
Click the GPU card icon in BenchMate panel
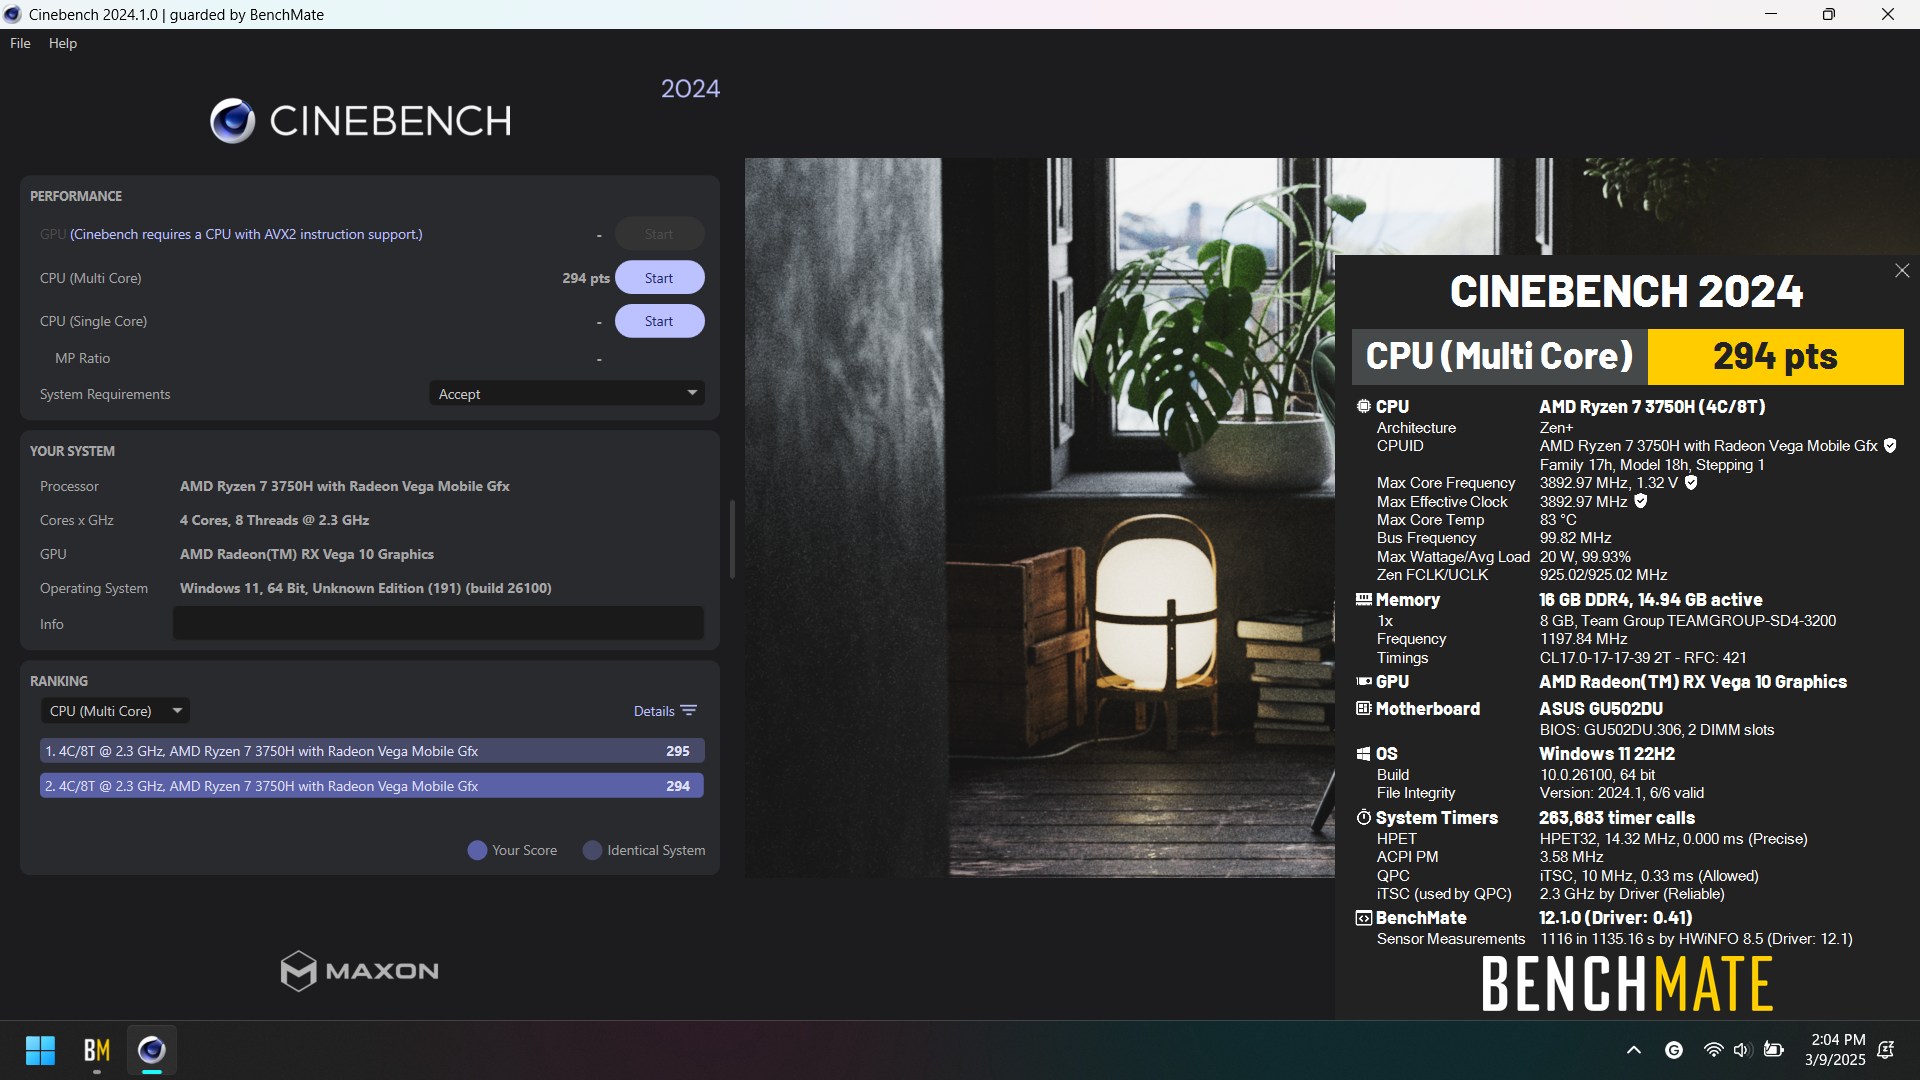pyautogui.click(x=1363, y=681)
